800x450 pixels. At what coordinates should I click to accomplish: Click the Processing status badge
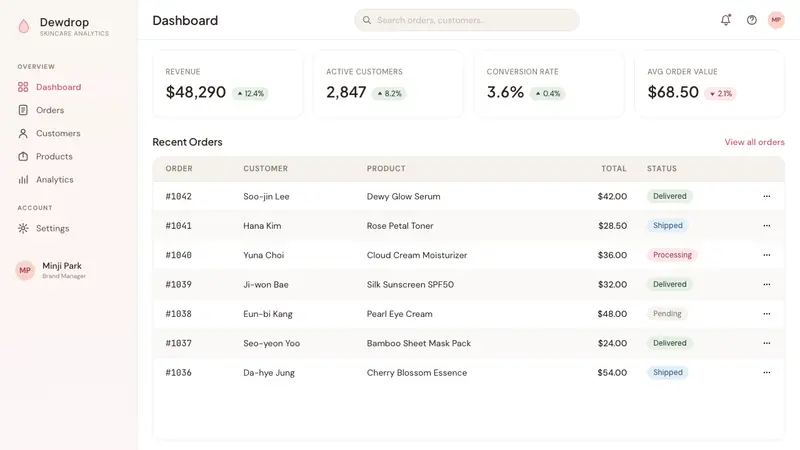coord(672,255)
